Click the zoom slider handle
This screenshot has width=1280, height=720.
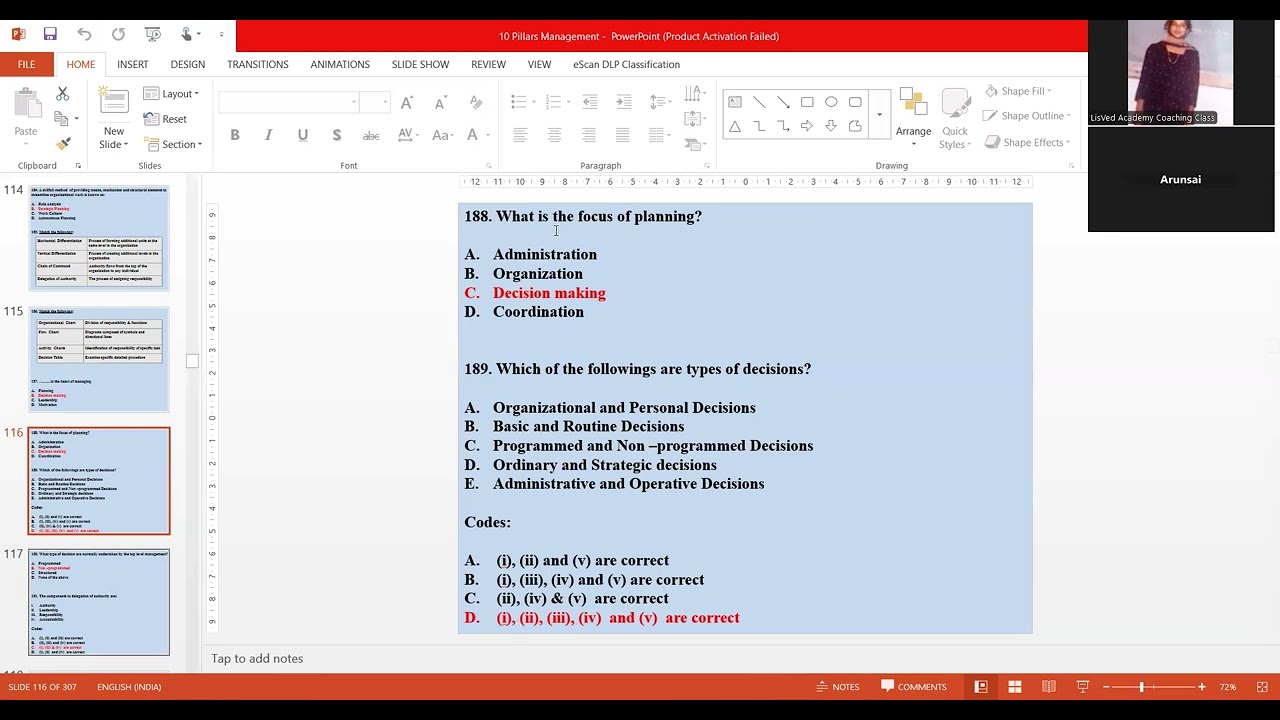[x=1141, y=686]
